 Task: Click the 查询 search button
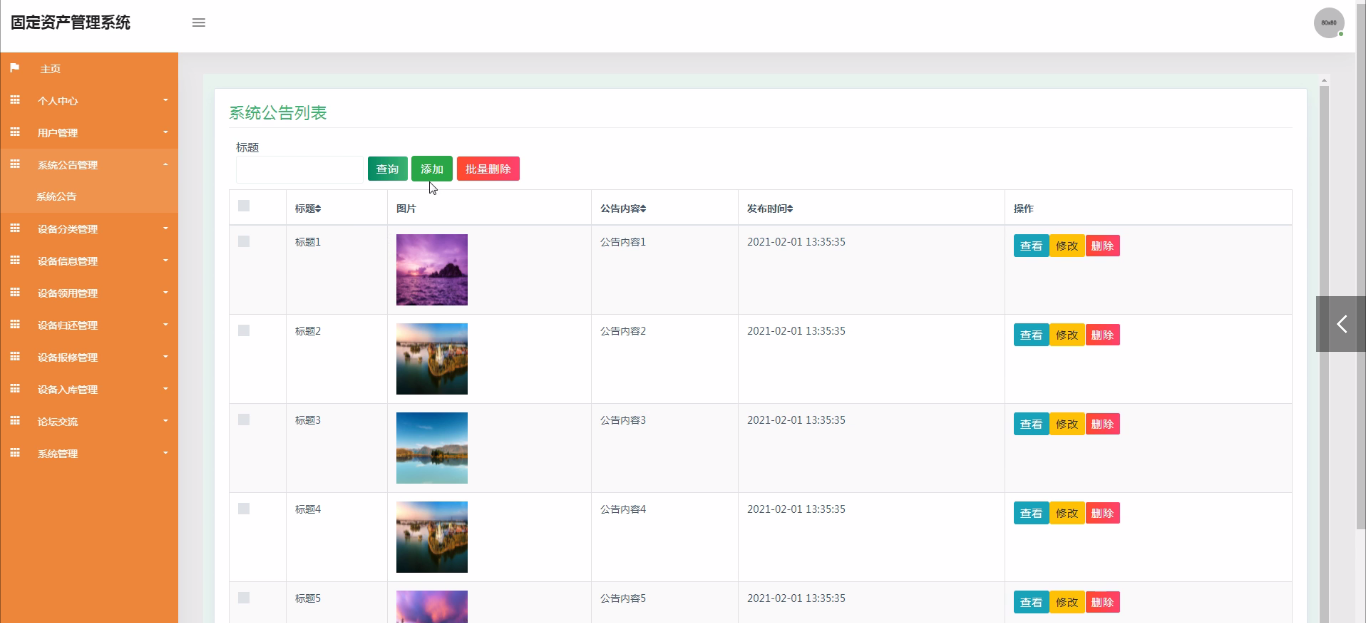pos(387,169)
